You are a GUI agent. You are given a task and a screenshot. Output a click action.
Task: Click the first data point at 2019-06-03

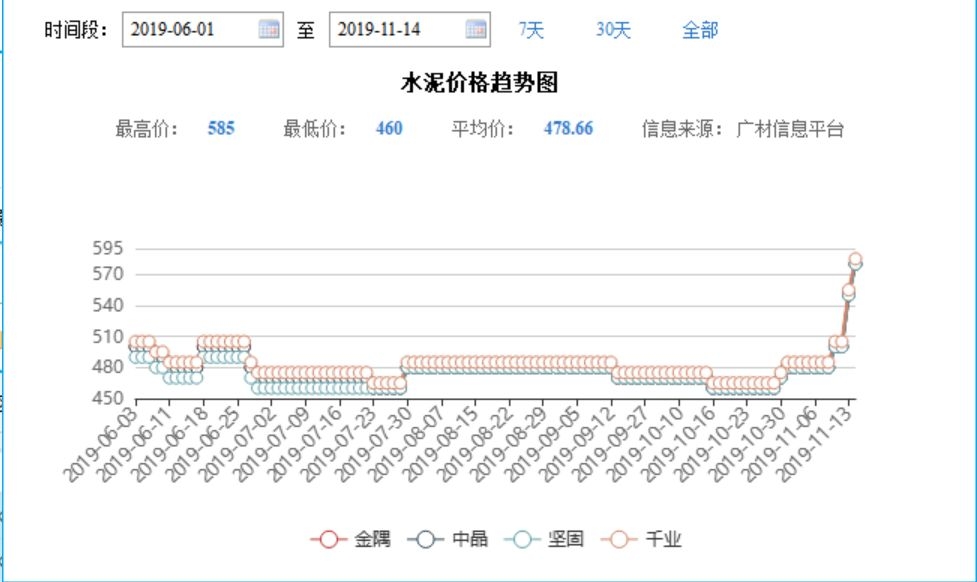click(135, 342)
